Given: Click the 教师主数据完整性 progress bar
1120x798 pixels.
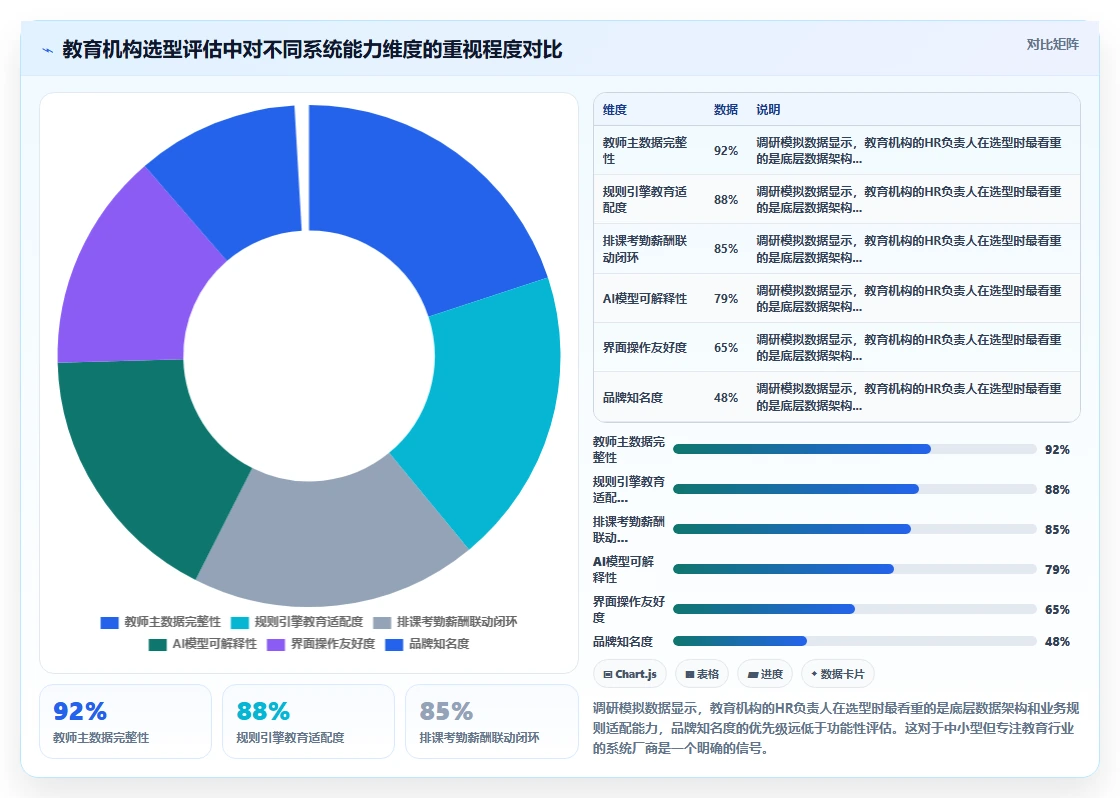Looking at the screenshot, I should [x=854, y=449].
